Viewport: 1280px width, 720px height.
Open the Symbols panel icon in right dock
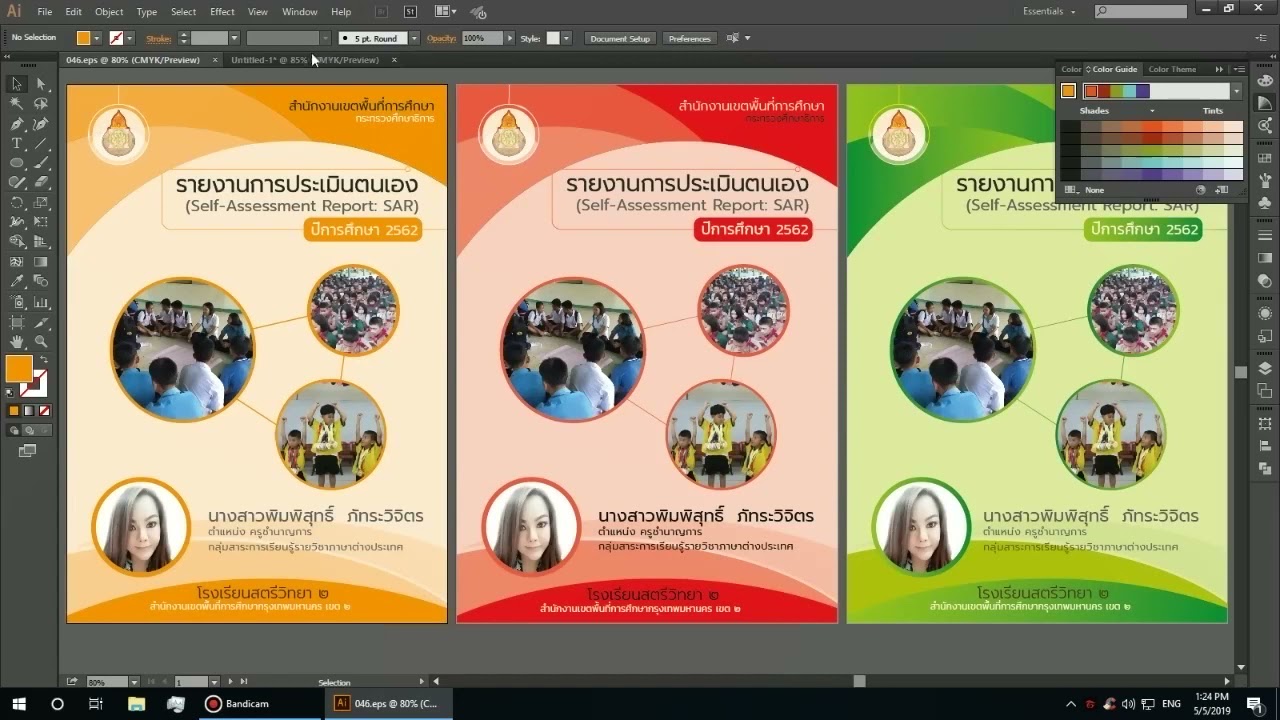pyautogui.click(x=1265, y=203)
